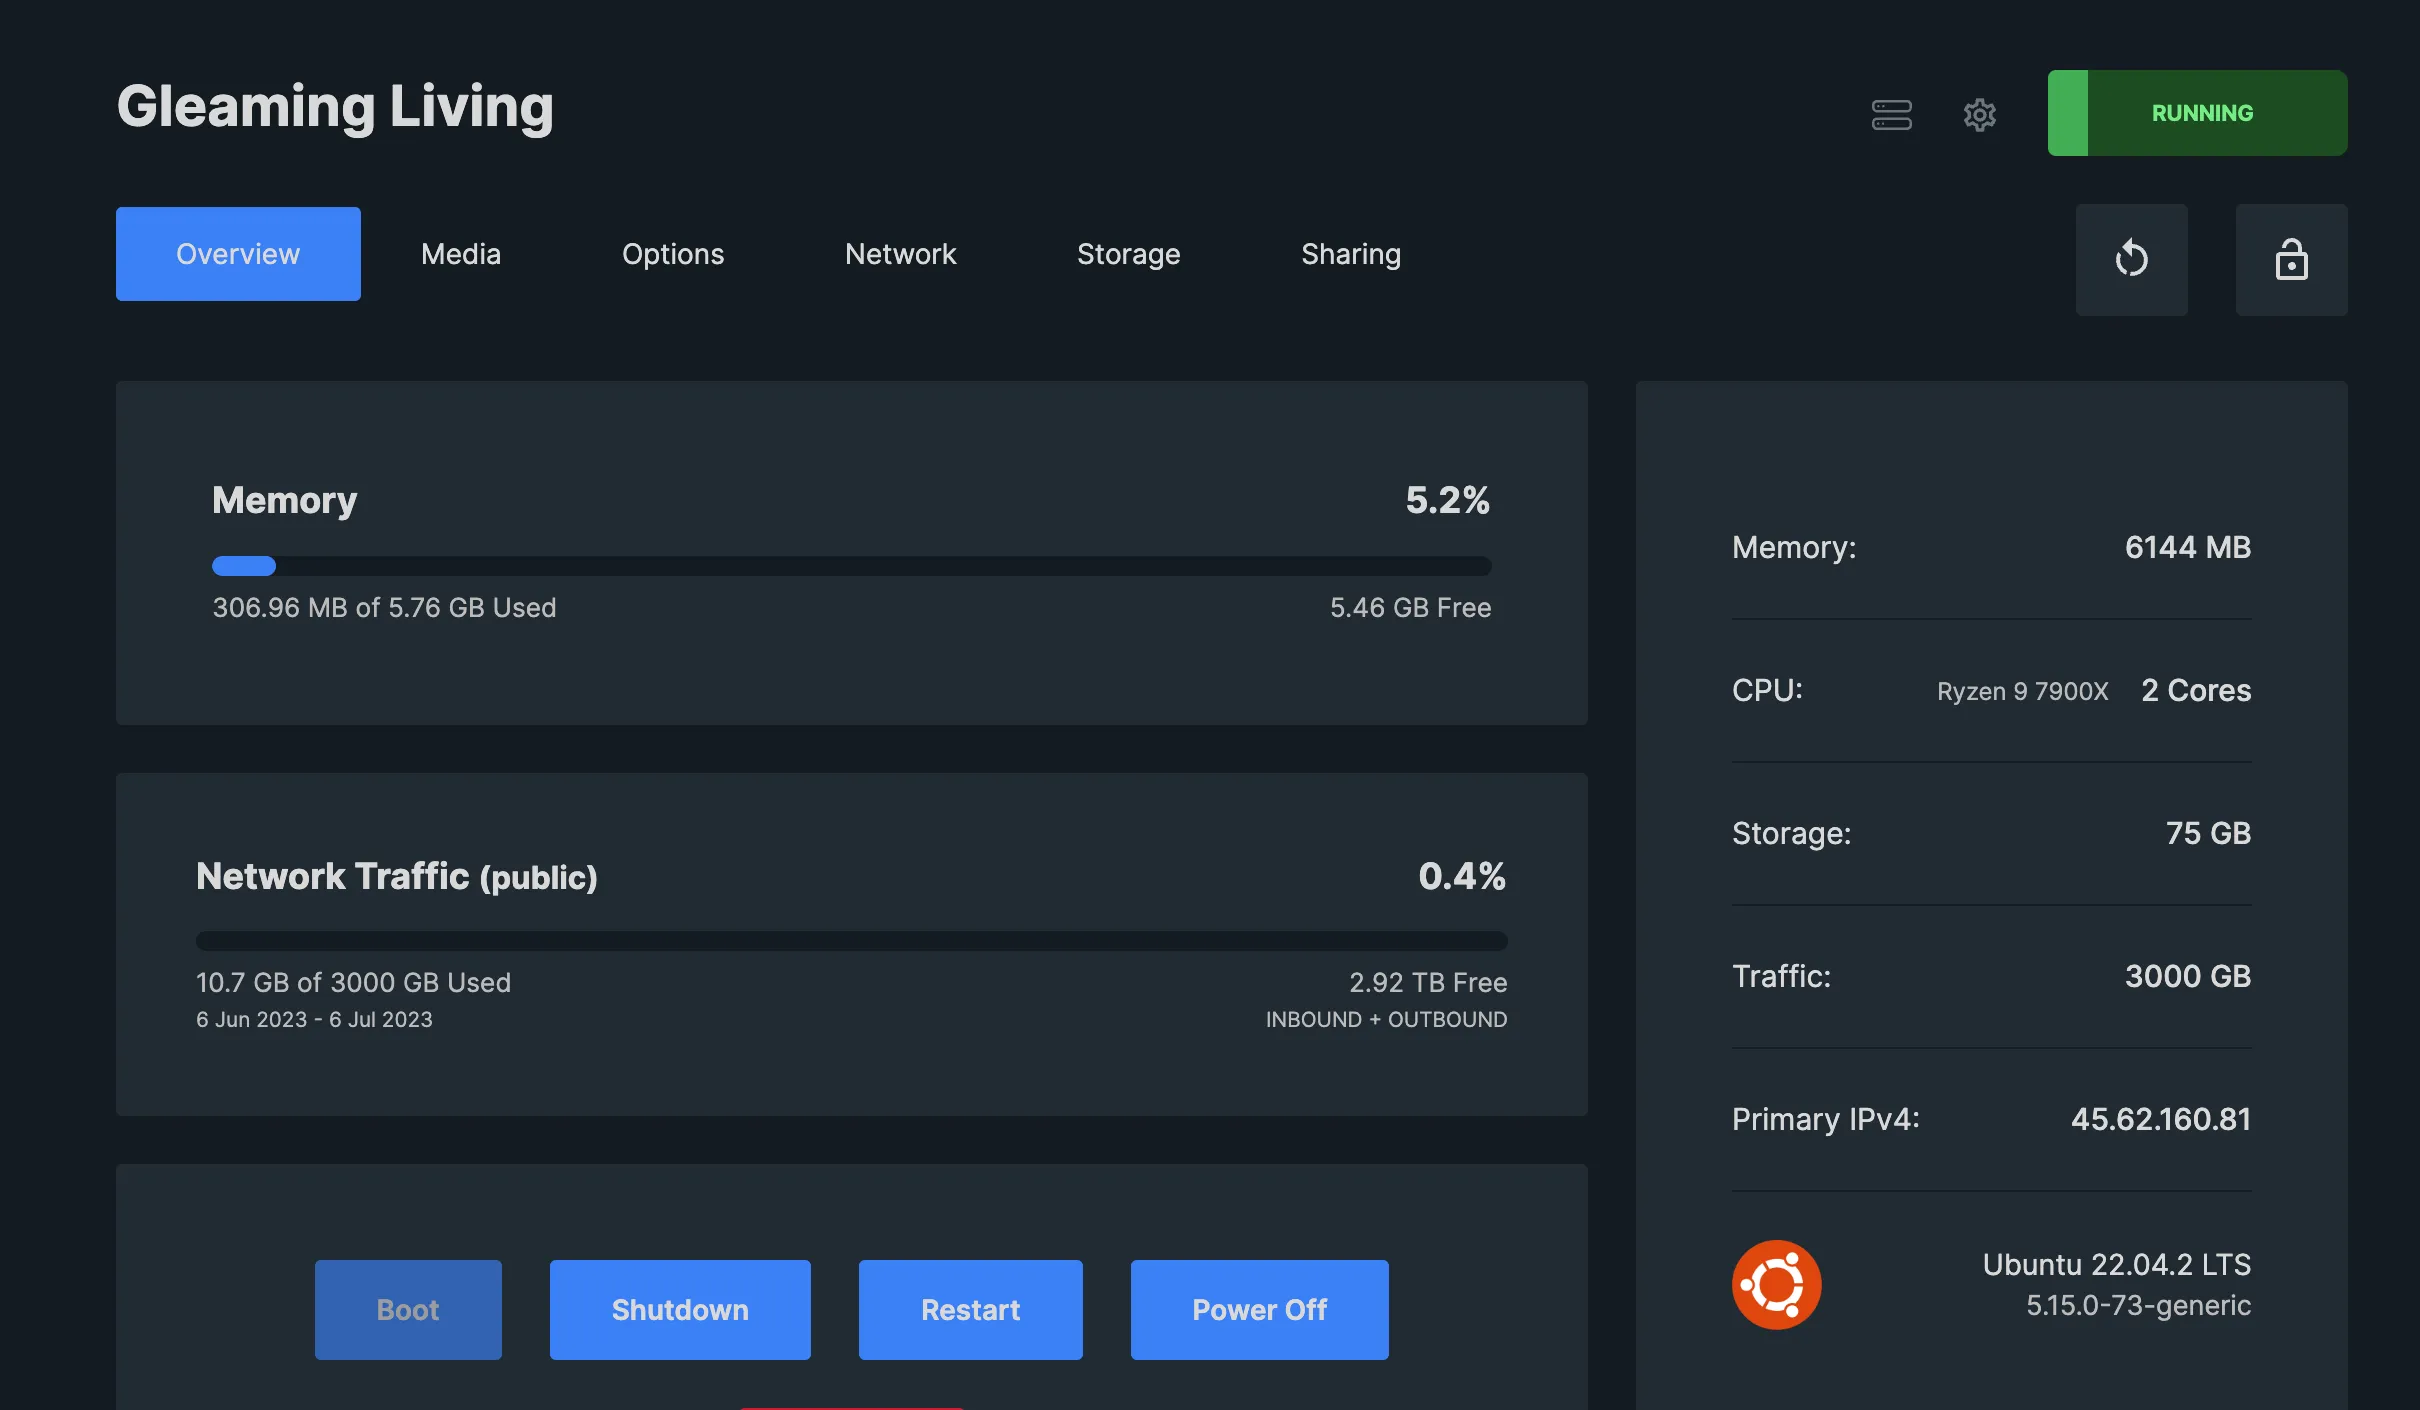Open the settings gear icon
The height and width of the screenshot is (1410, 2420).
pos(1979,114)
